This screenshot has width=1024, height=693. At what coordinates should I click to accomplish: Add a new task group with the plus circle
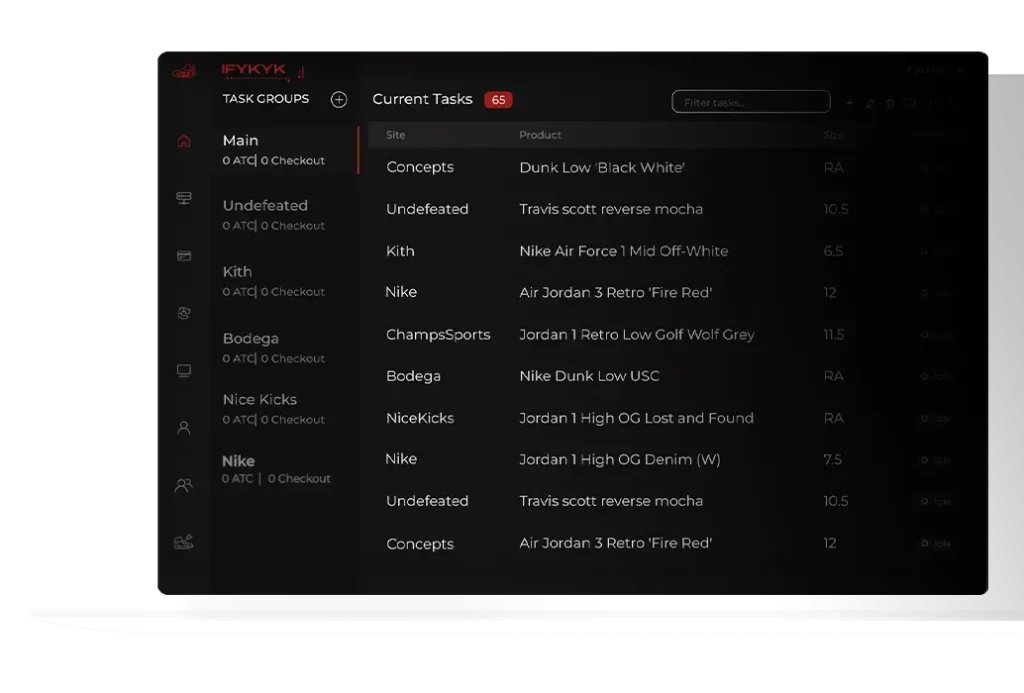(x=339, y=99)
